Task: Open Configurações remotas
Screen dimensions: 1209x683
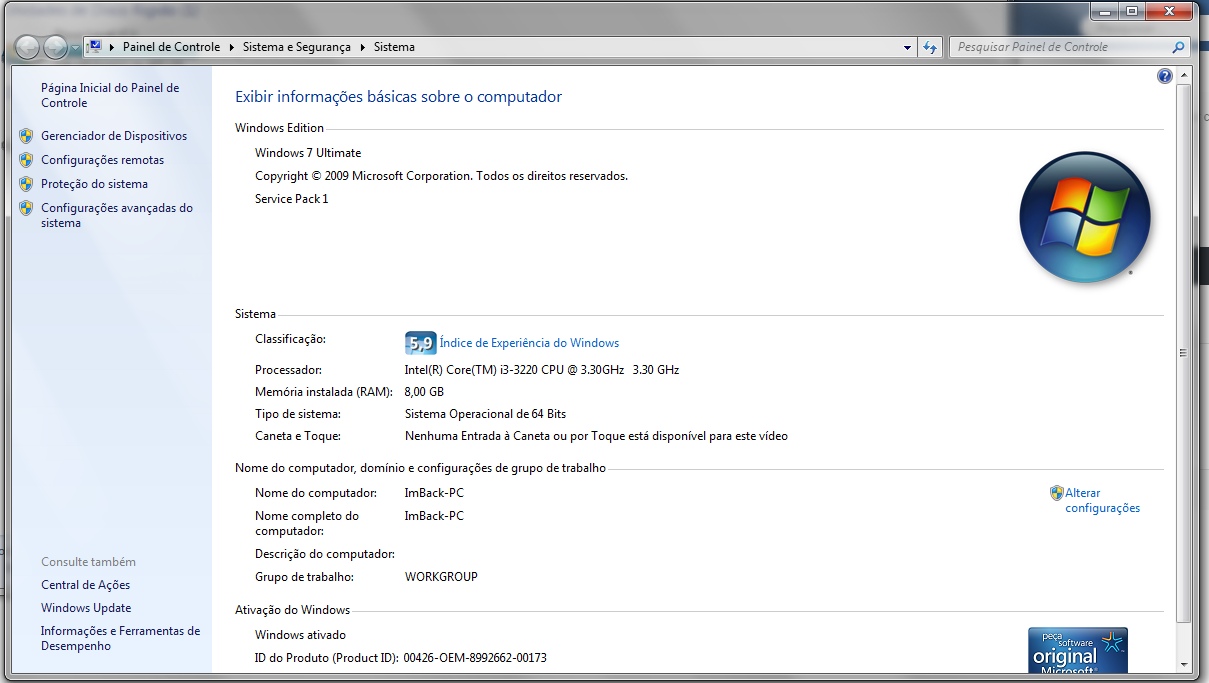Action: (x=102, y=160)
